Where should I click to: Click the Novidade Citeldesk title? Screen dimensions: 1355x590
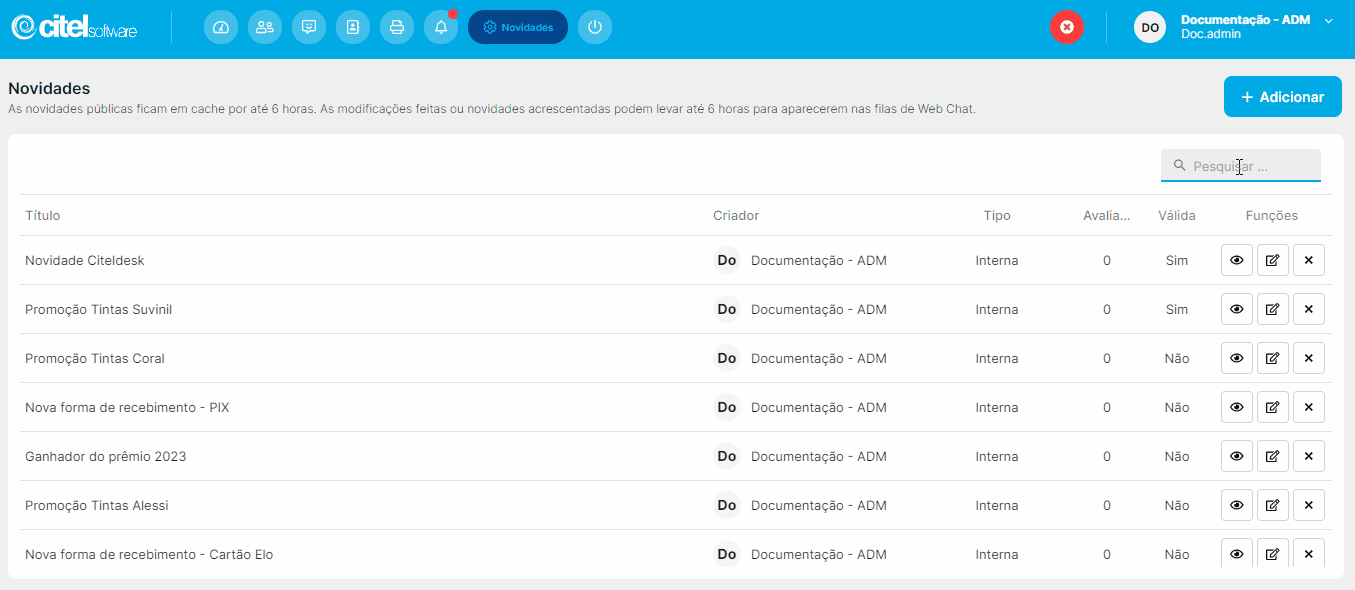tap(85, 260)
